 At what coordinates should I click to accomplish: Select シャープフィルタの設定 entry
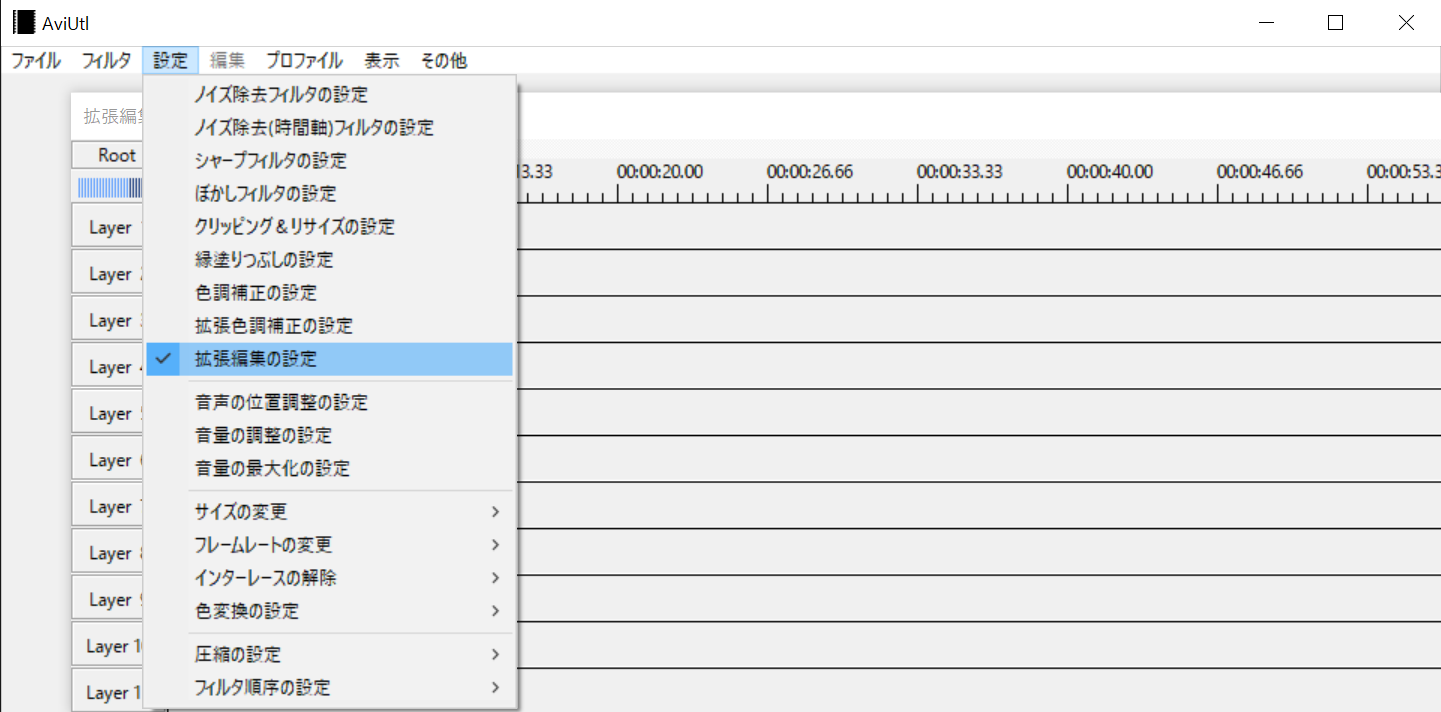click(x=329, y=161)
